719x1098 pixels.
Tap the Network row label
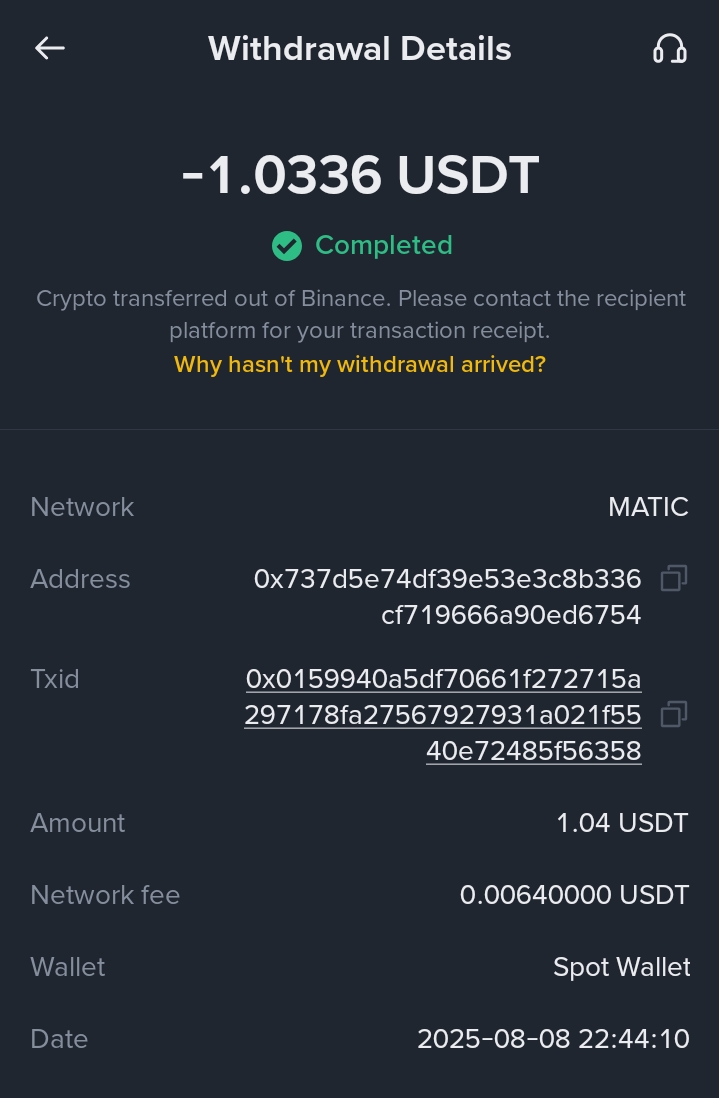click(x=82, y=507)
